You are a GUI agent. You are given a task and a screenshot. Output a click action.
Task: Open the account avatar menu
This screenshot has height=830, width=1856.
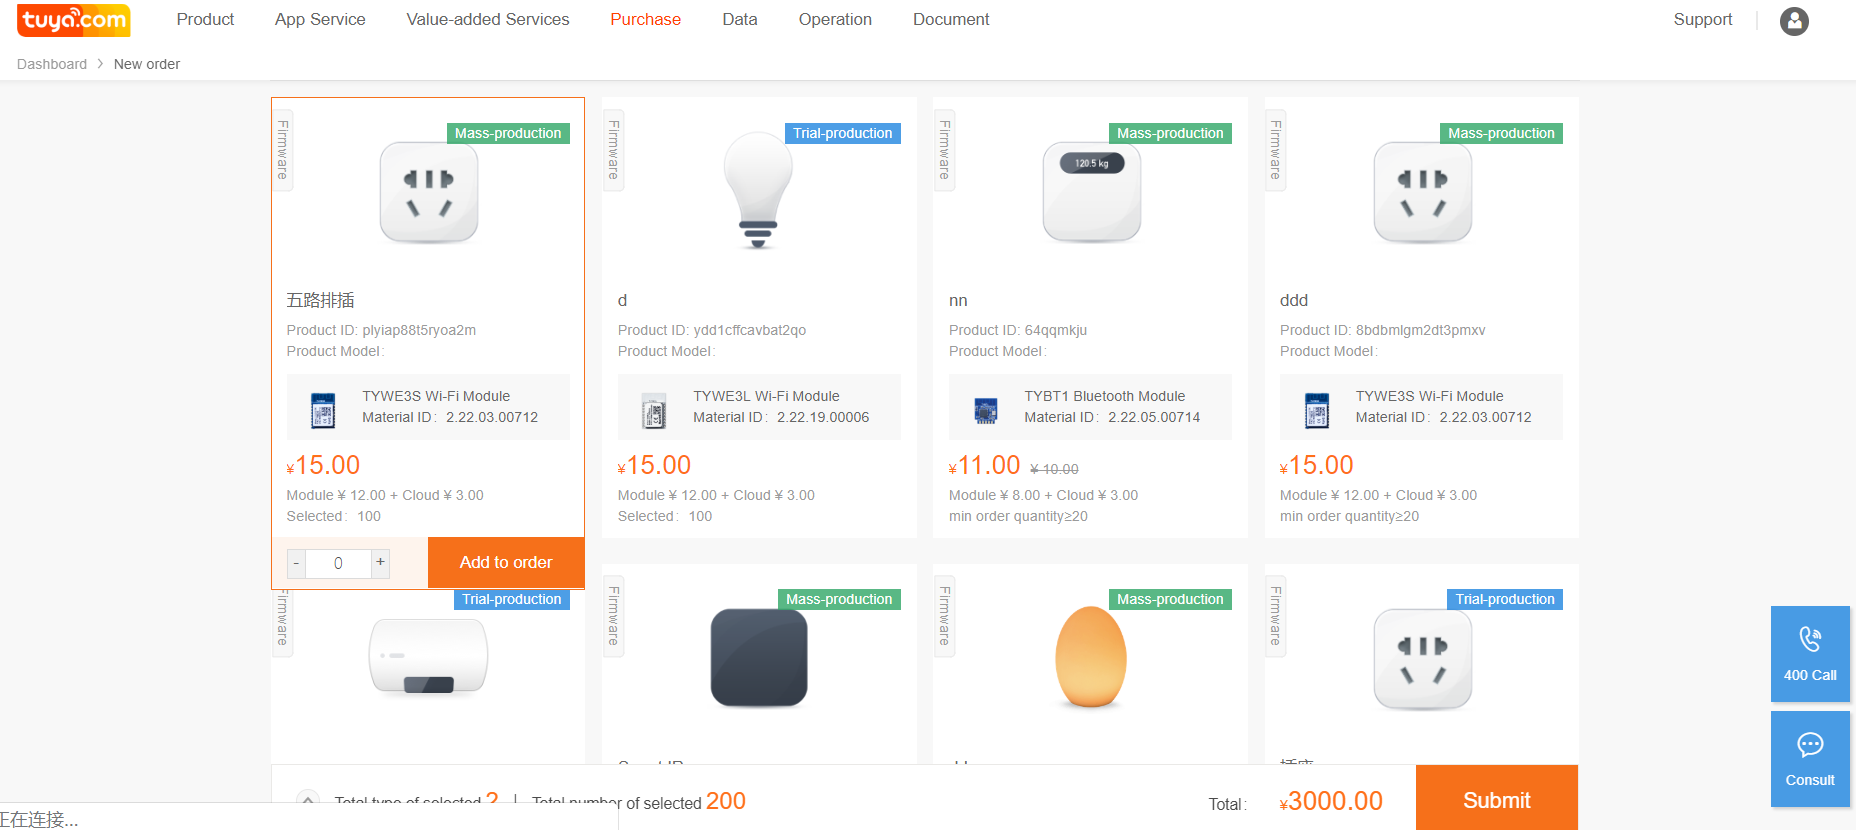tap(1793, 21)
